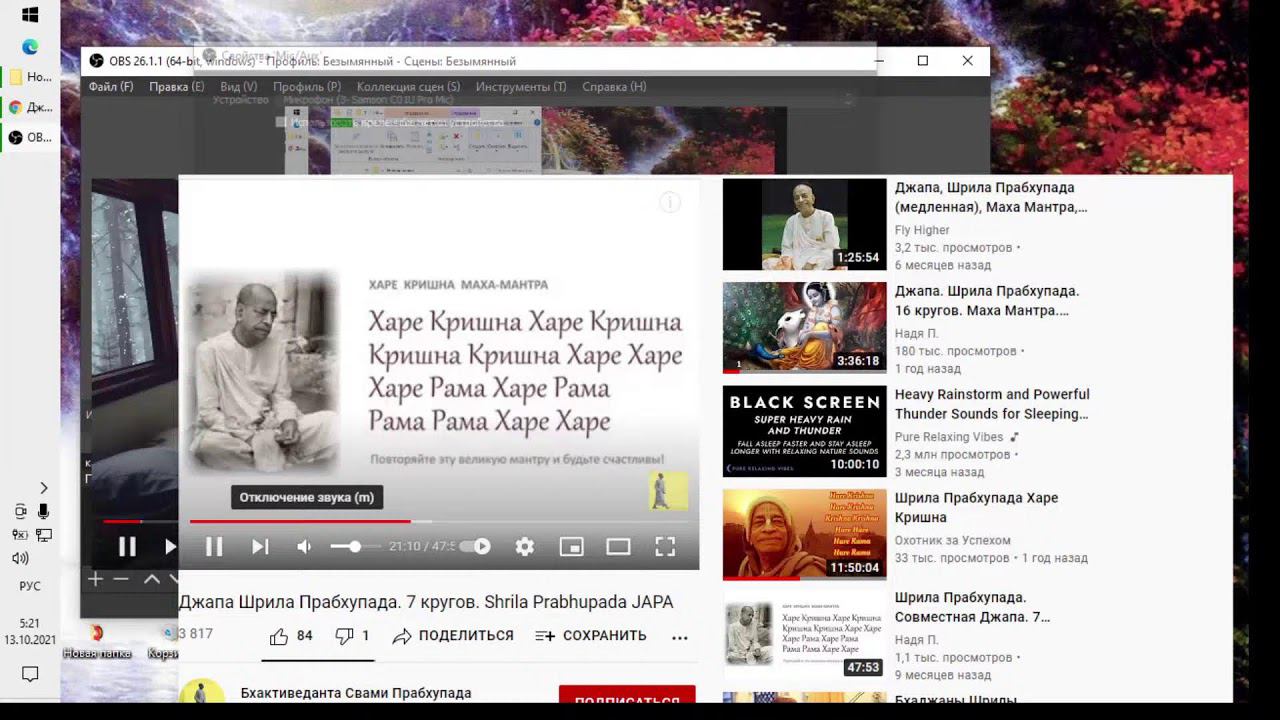Click the microphone tray icon

[x=44, y=511]
